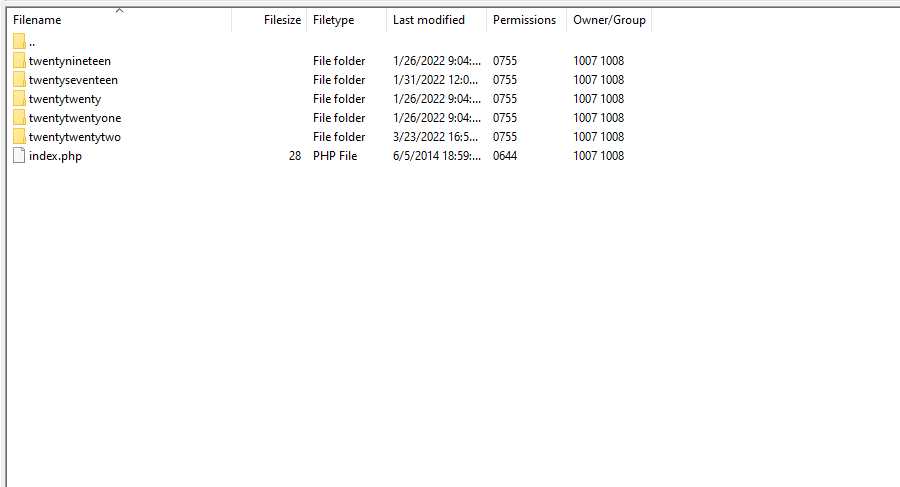Image resolution: width=900 pixels, height=487 pixels.
Task: Sort list by Filesize column header
Action: click(282, 20)
